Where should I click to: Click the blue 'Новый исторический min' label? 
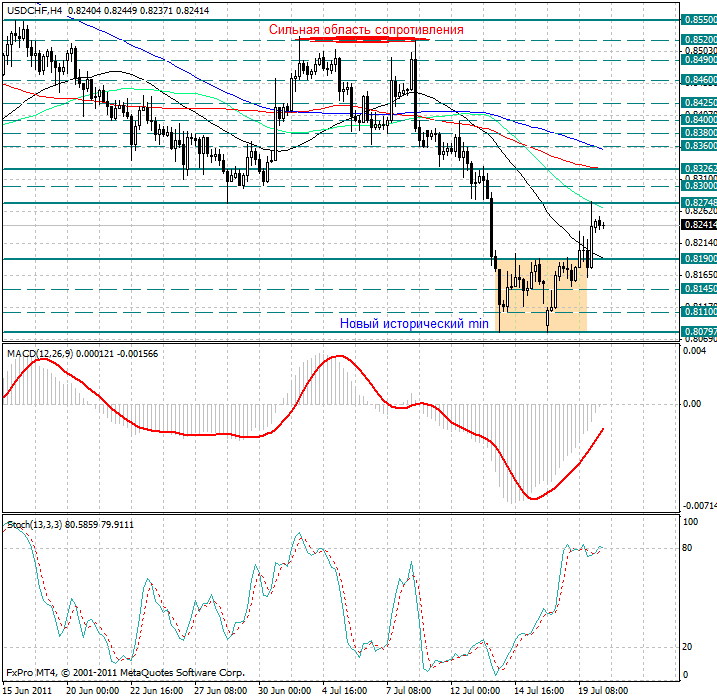(x=414, y=323)
